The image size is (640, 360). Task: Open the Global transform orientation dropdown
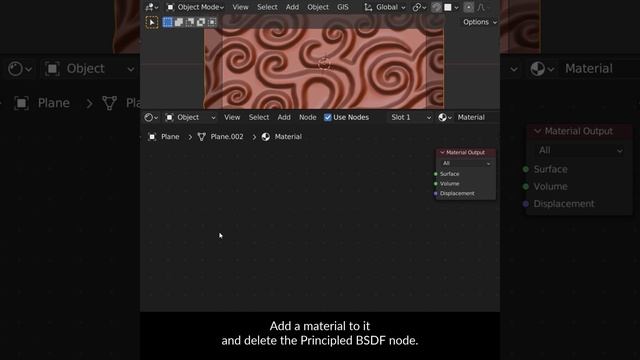pyautogui.click(x=385, y=7)
